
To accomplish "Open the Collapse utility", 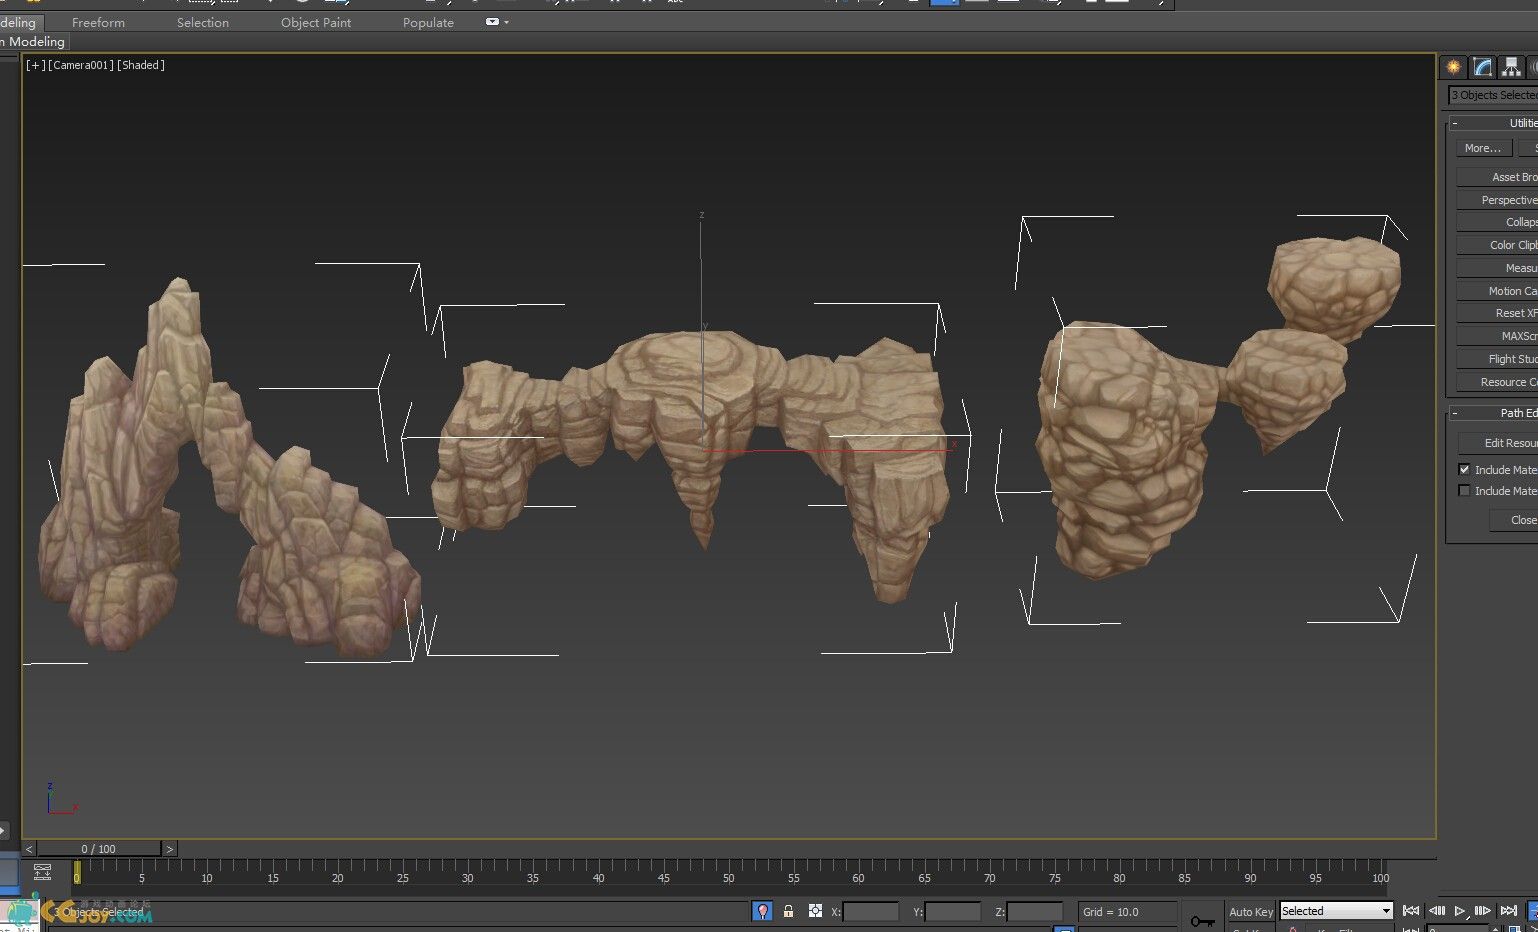I will (x=1497, y=222).
